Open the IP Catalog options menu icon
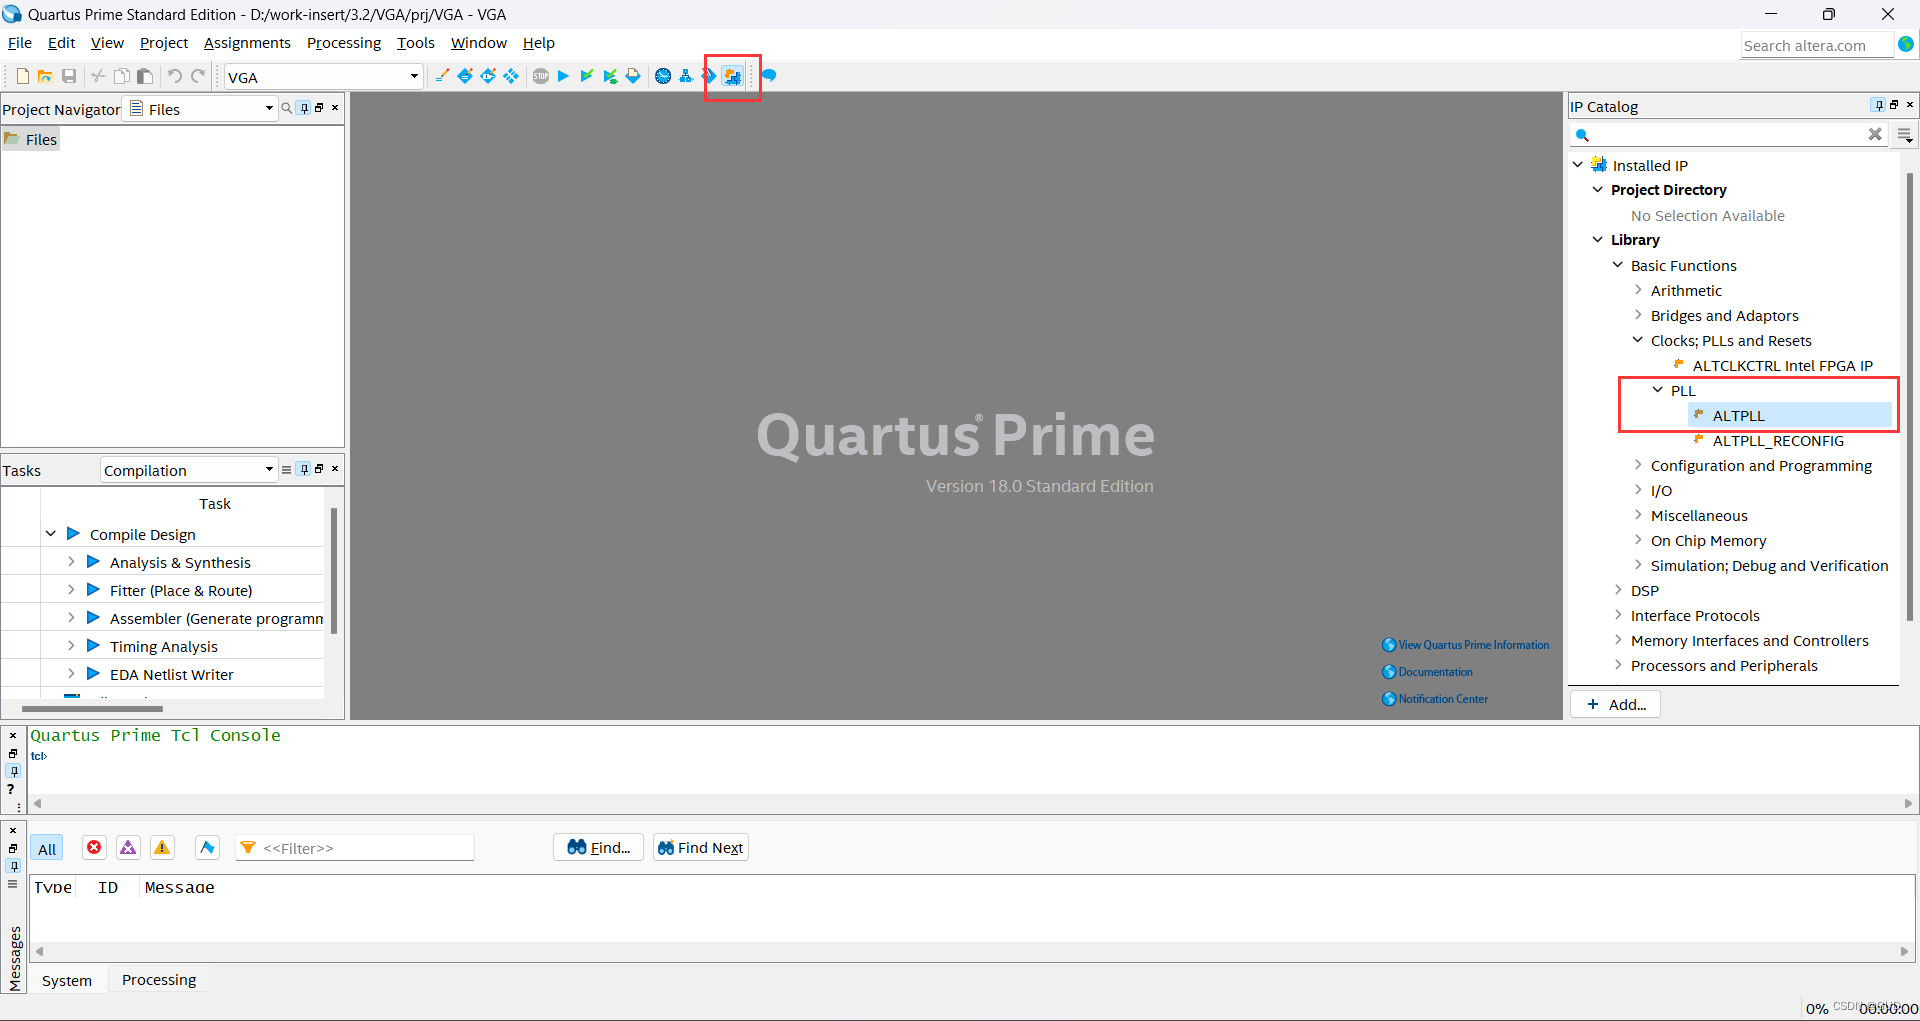The height and width of the screenshot is (1021, 1920). tap(1905, 134)
